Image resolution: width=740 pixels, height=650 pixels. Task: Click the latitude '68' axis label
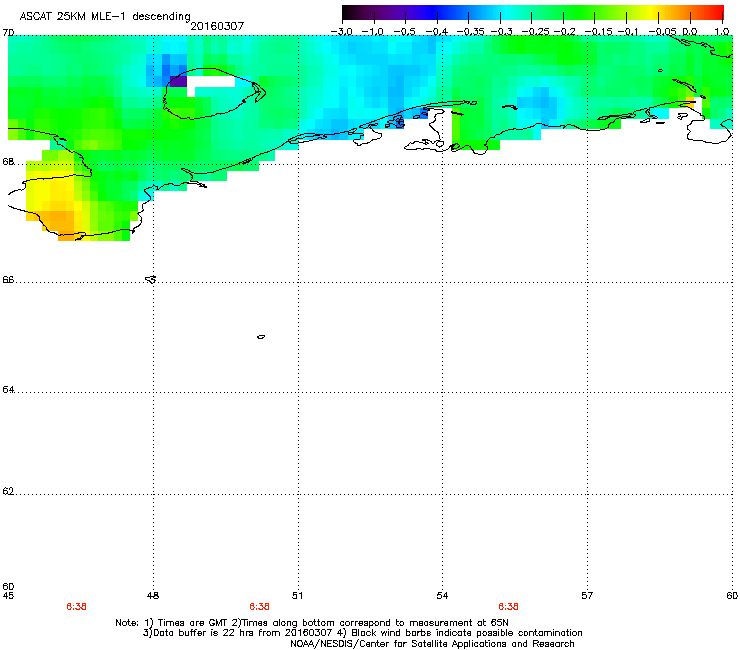(x=8, y=162)
